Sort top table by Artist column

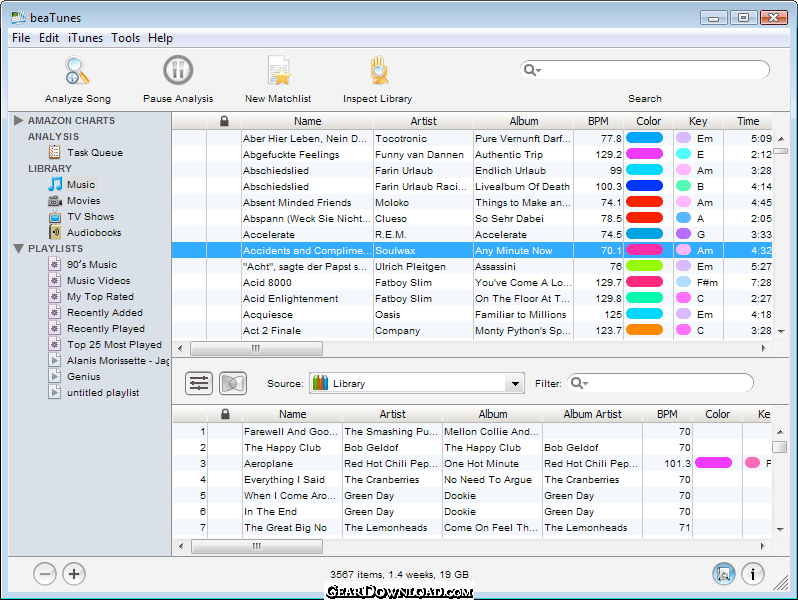423,121
